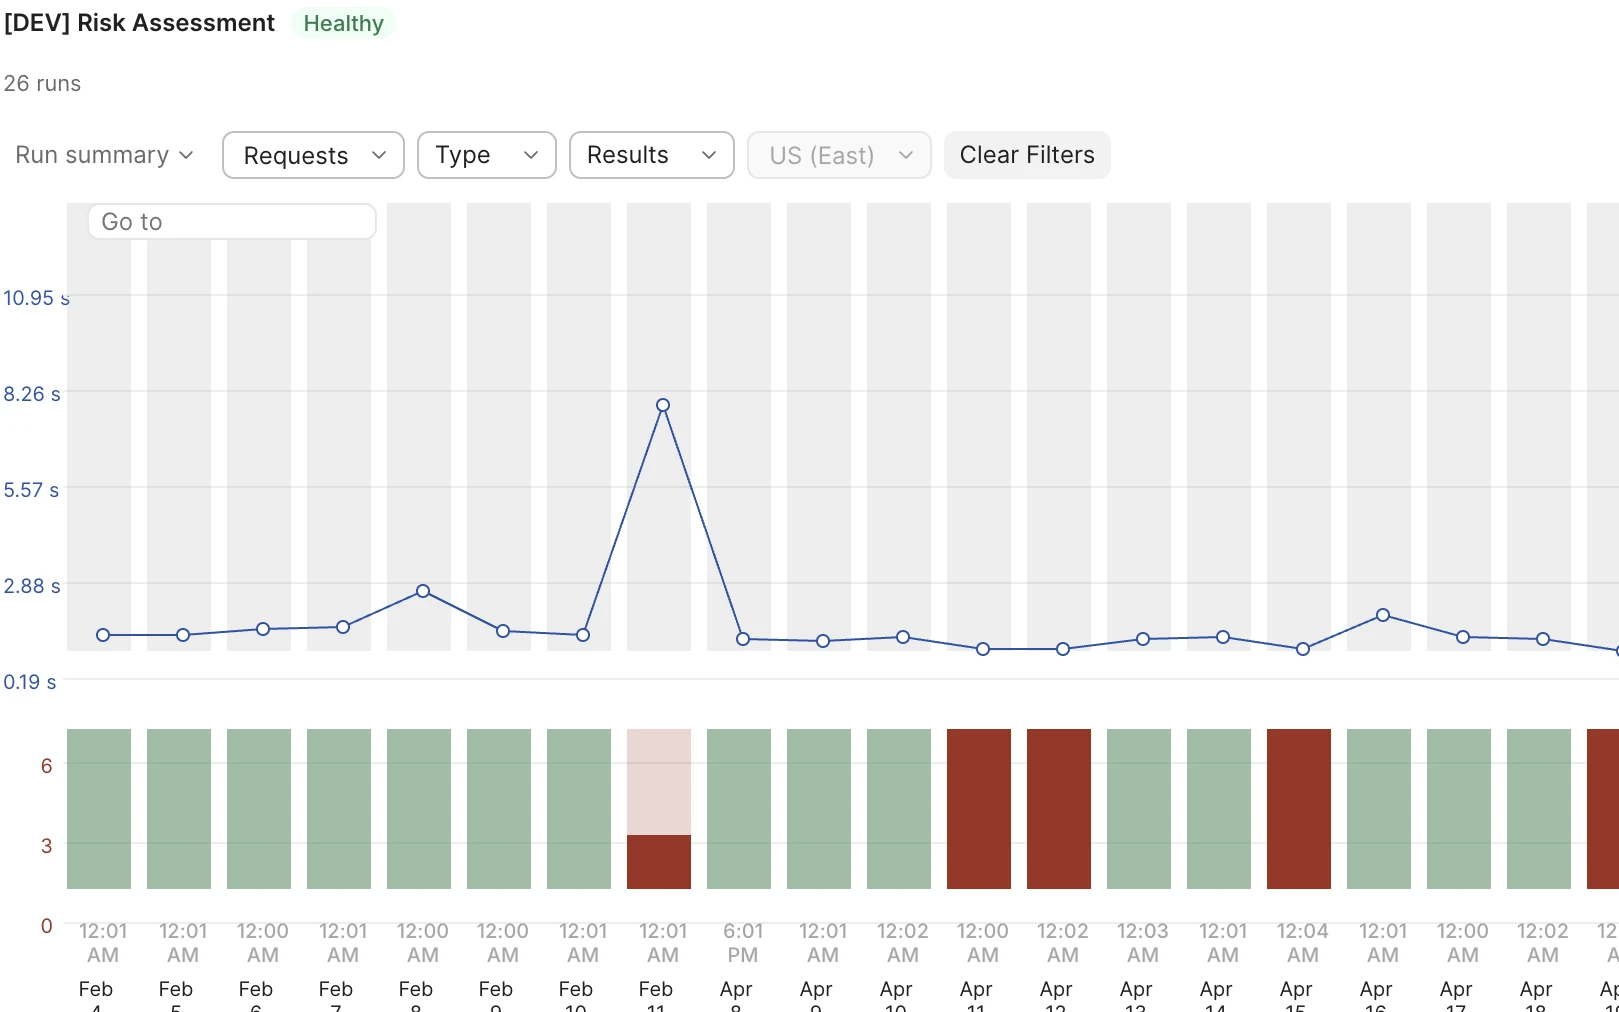The height and width of the screenshot is (1012, 1619).
Task: Click the red failed result bar for Apr 15
Action: [1299, 809]
